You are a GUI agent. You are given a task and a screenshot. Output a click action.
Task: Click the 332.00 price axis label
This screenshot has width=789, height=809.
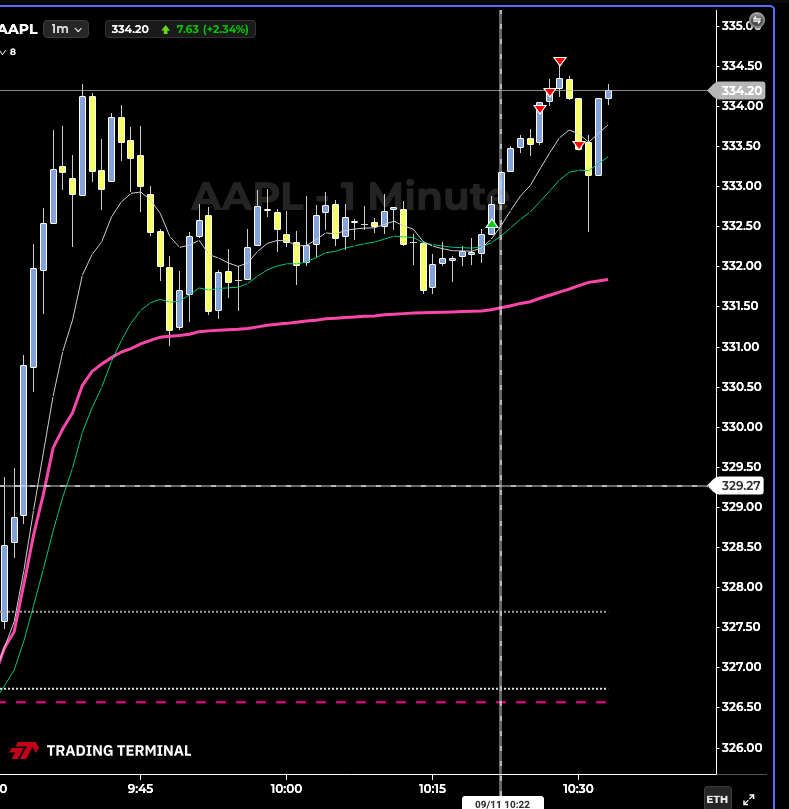[x=742, y=266]
